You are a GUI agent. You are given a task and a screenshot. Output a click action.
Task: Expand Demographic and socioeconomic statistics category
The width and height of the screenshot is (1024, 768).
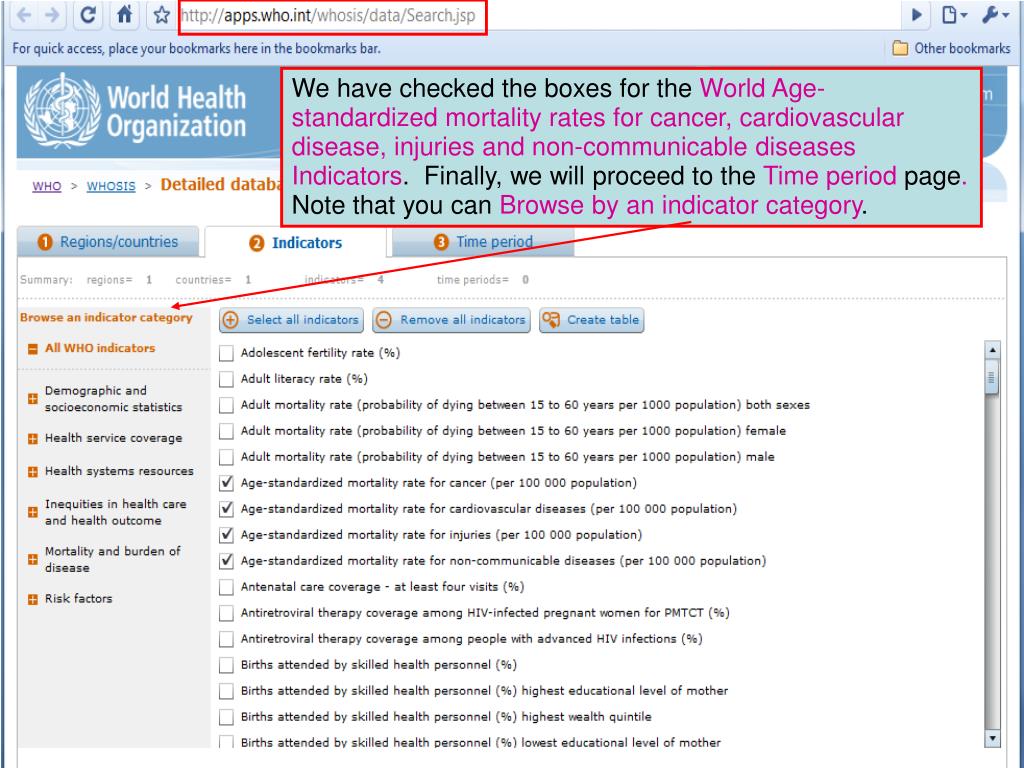point(33,398)
